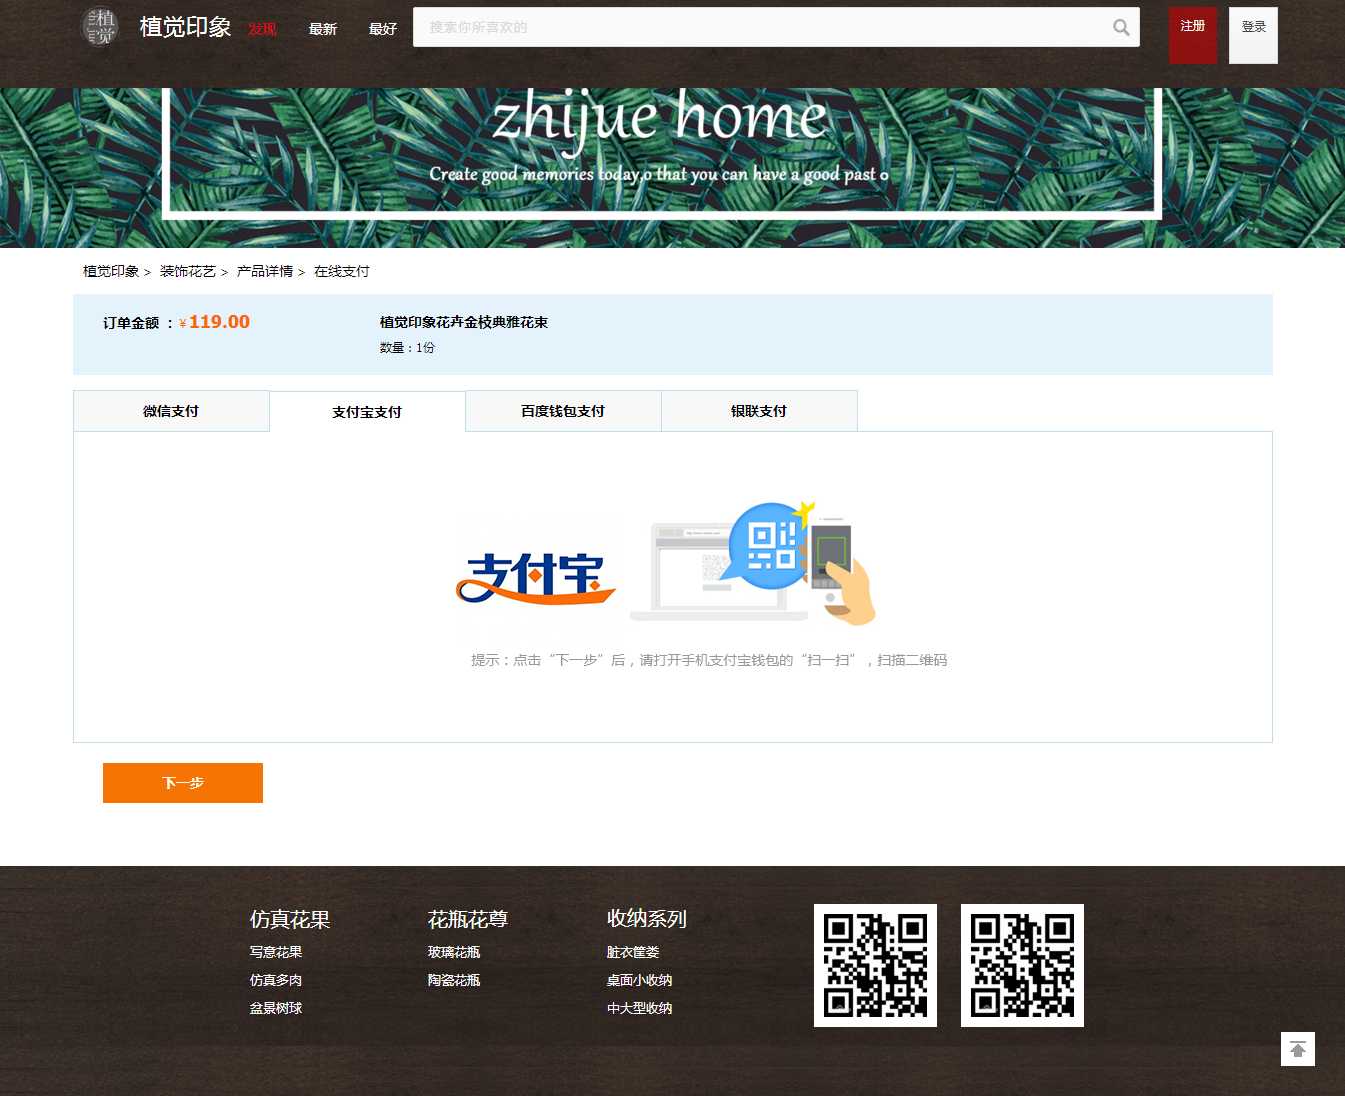Image resolution: width=1345 pixels, height=1096 pixels.
Task: Click the search magnifier icon
Action: (1121, 28)
